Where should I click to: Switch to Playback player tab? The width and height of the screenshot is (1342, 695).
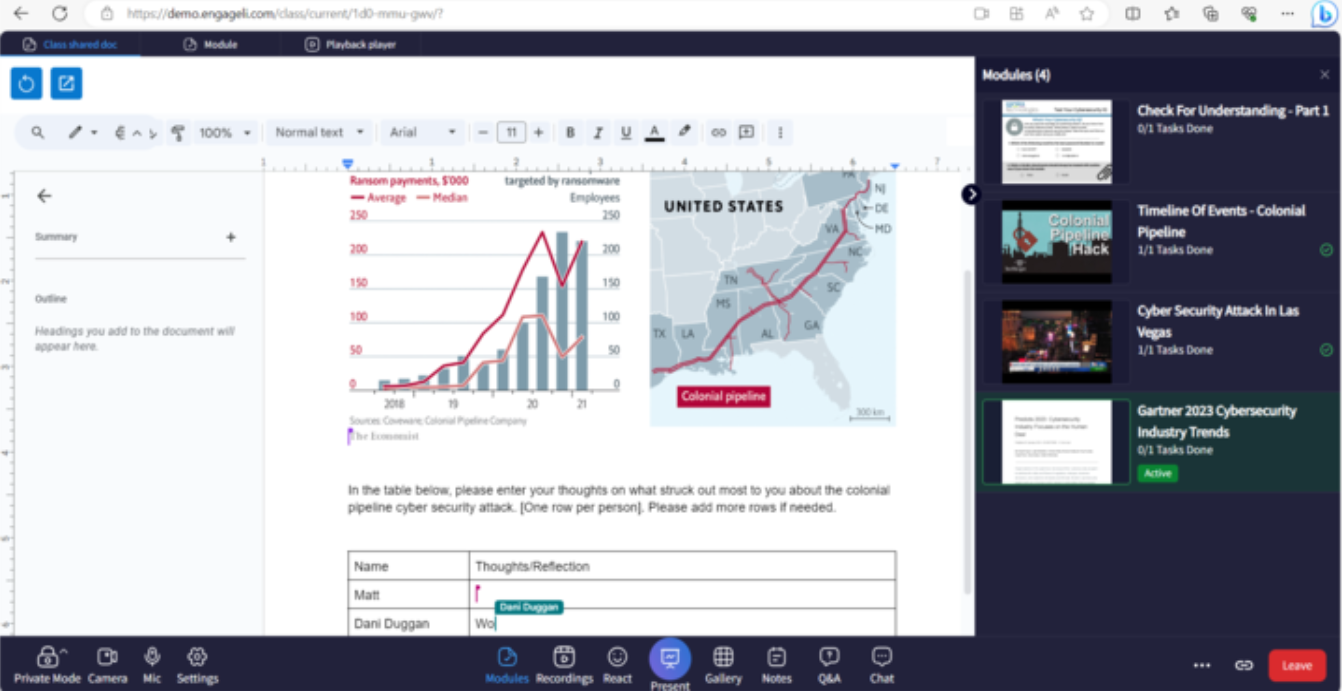(351, 45)
